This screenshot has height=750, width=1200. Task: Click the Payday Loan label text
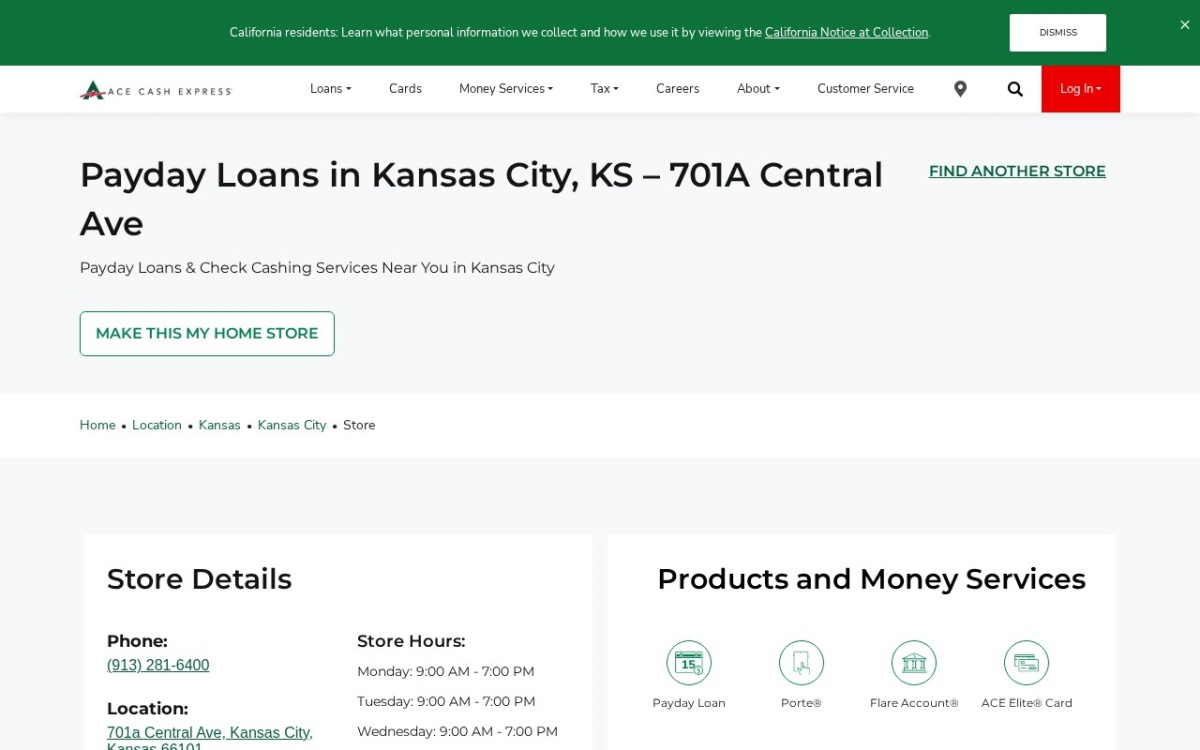tap(689, 703)
